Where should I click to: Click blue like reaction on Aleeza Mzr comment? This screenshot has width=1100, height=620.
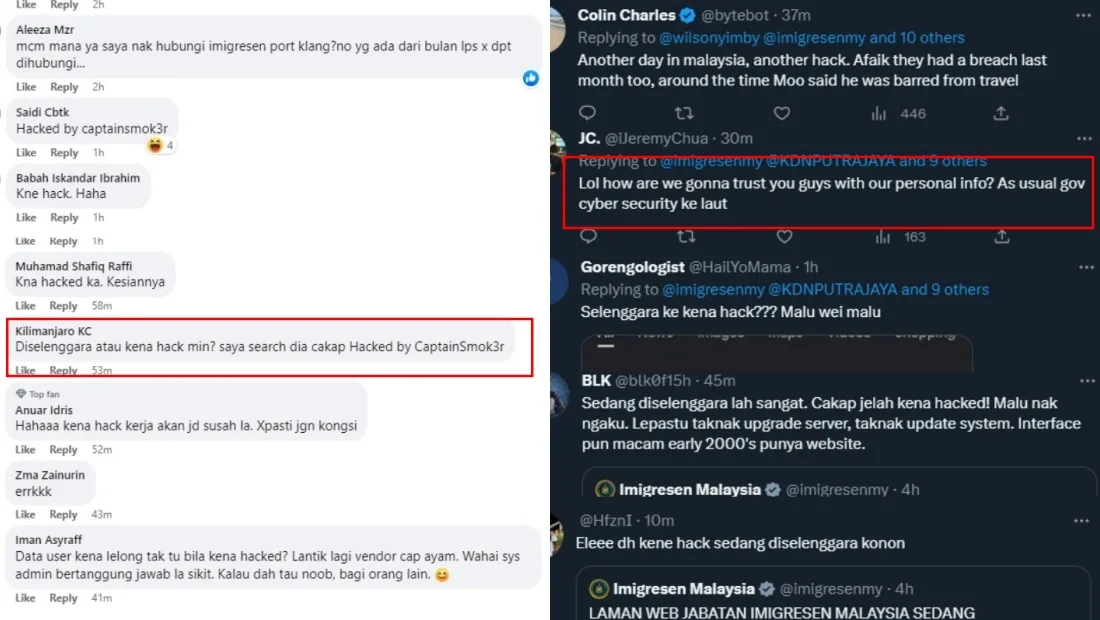pyautogui.click(x=531, y=78)
